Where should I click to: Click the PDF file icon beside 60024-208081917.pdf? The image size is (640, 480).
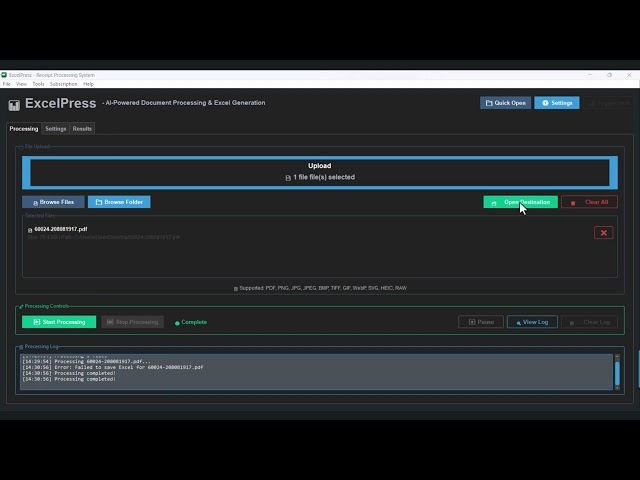pyautogui.click(x=30, y=230)
